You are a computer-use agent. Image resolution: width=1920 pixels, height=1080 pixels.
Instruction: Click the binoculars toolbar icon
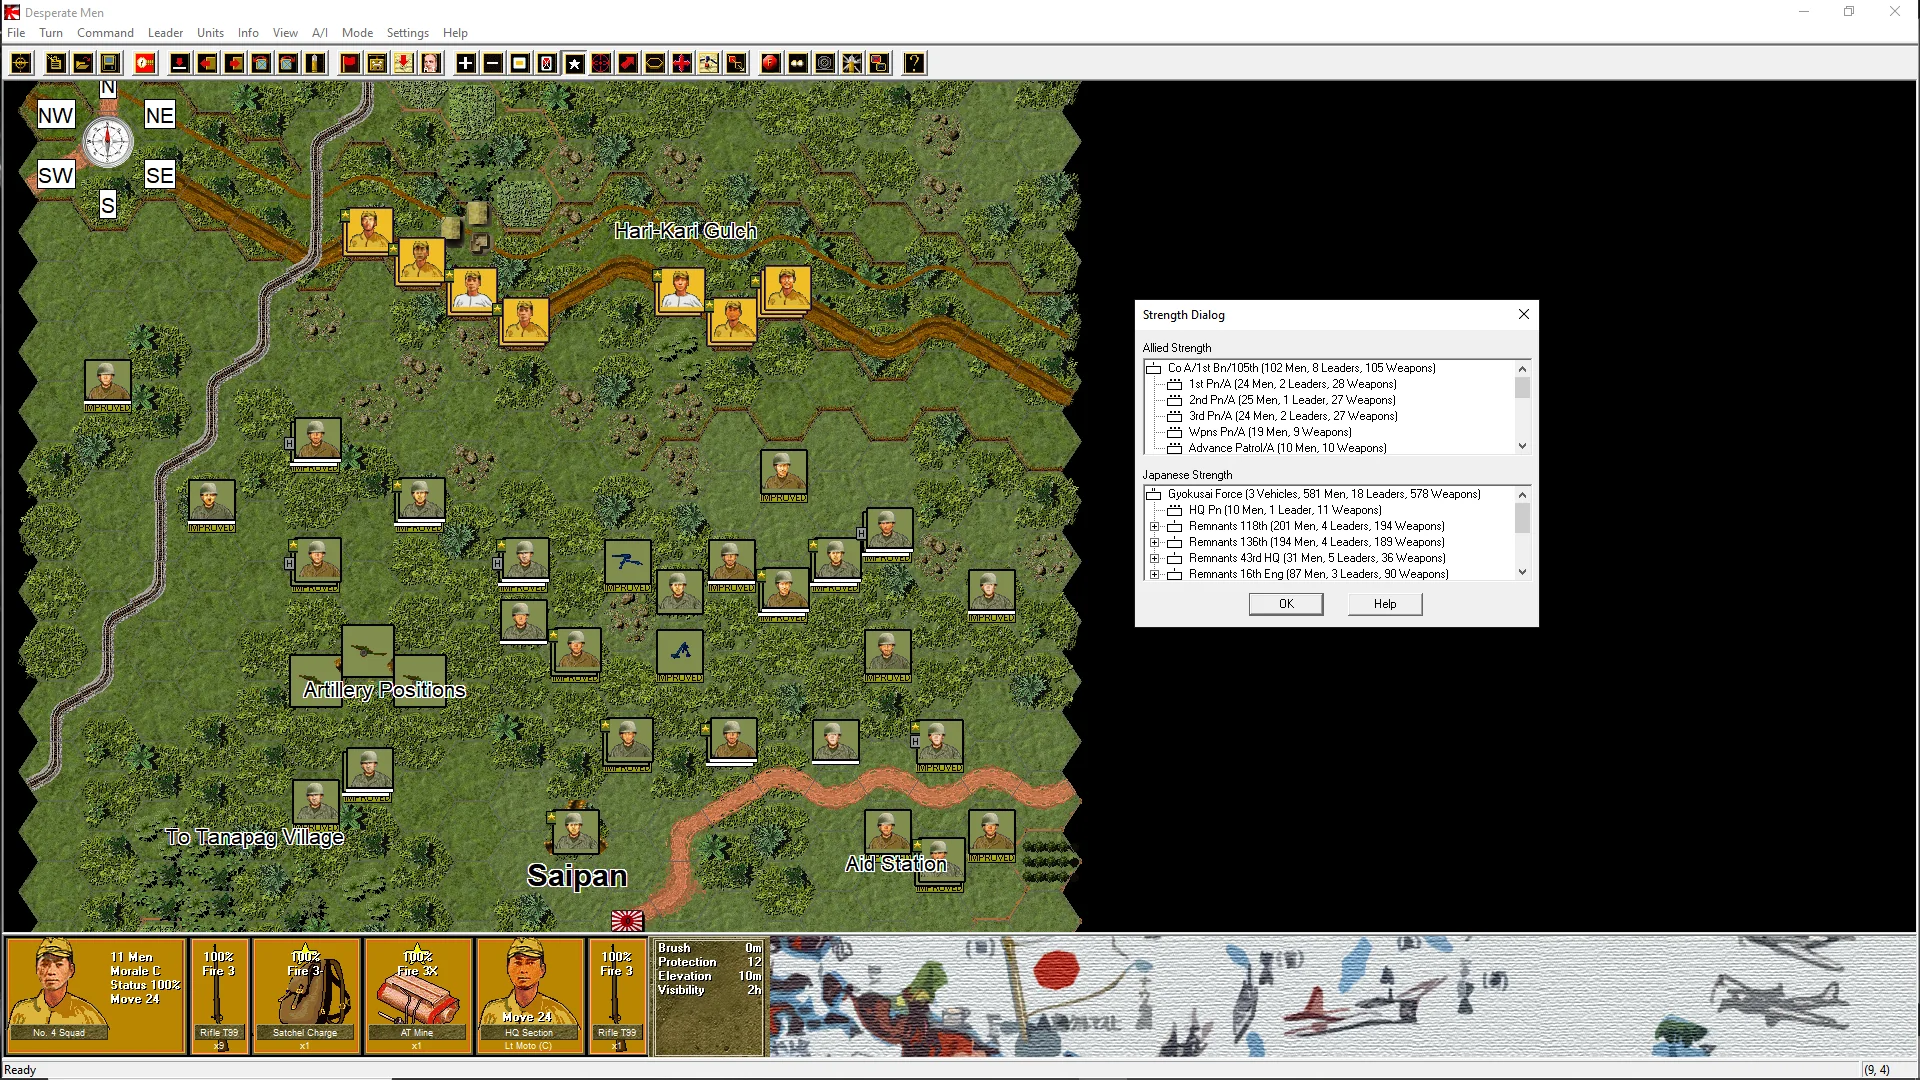798,64
